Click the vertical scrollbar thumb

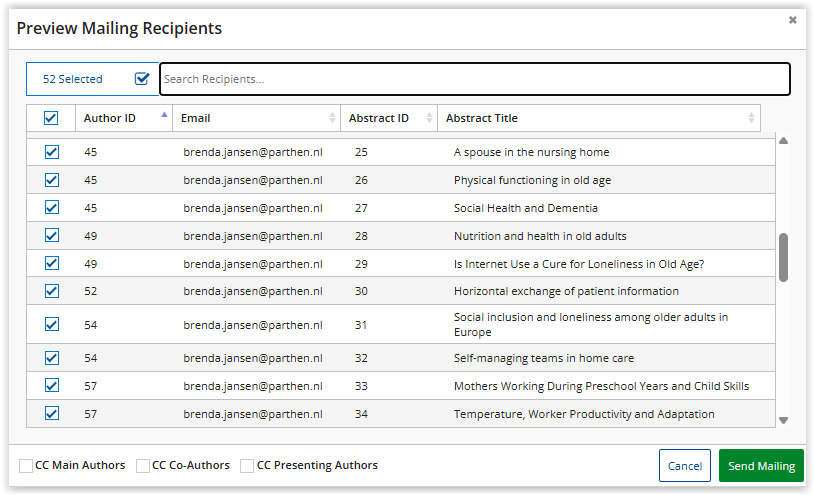[783, 257]
